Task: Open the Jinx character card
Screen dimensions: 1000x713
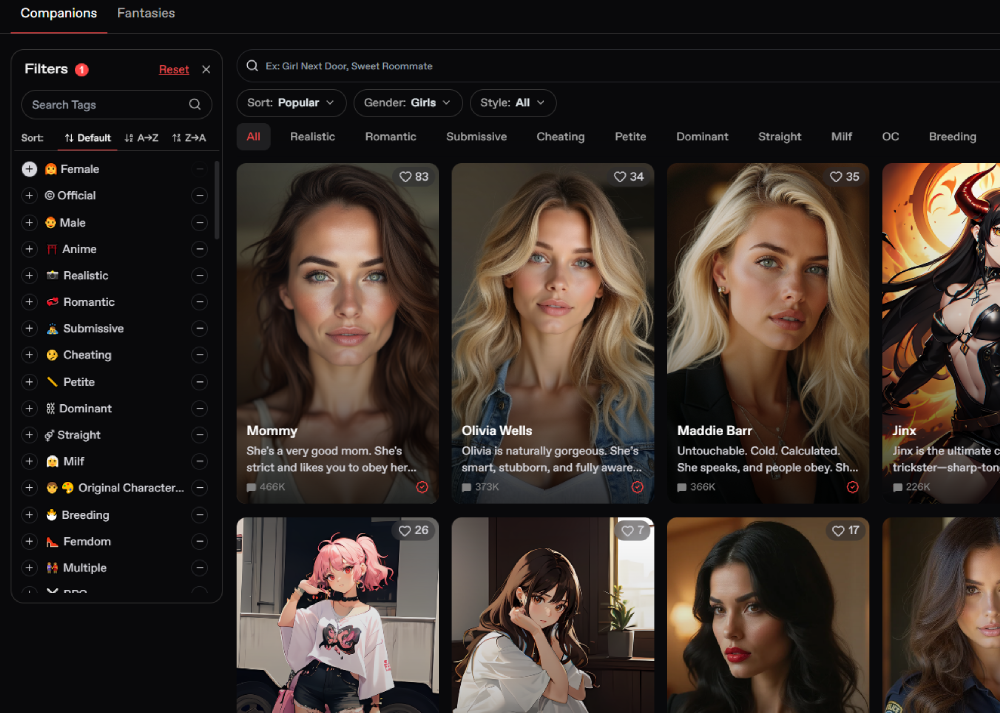Action: [941, 334]
